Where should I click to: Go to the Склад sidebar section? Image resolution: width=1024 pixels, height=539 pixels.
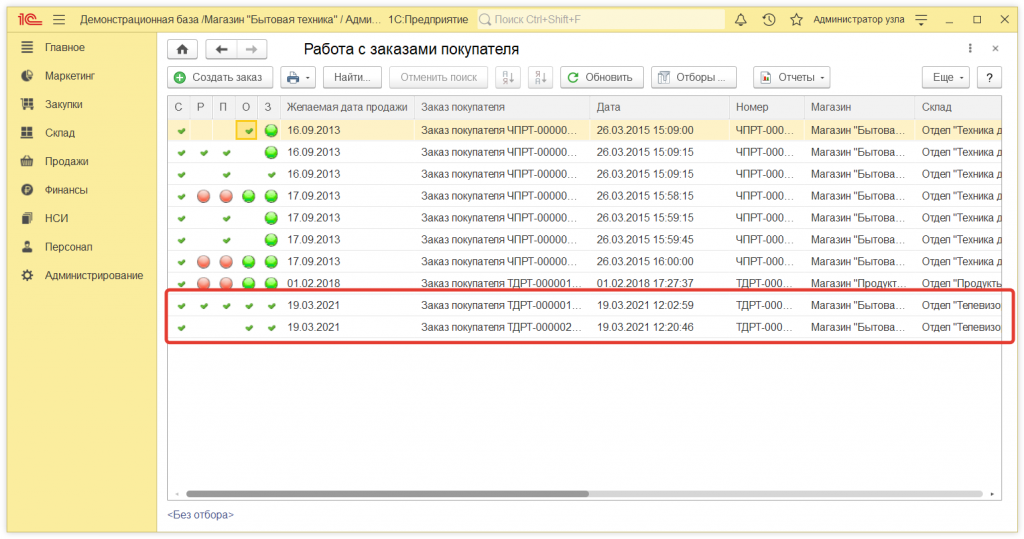pos(59,133)
